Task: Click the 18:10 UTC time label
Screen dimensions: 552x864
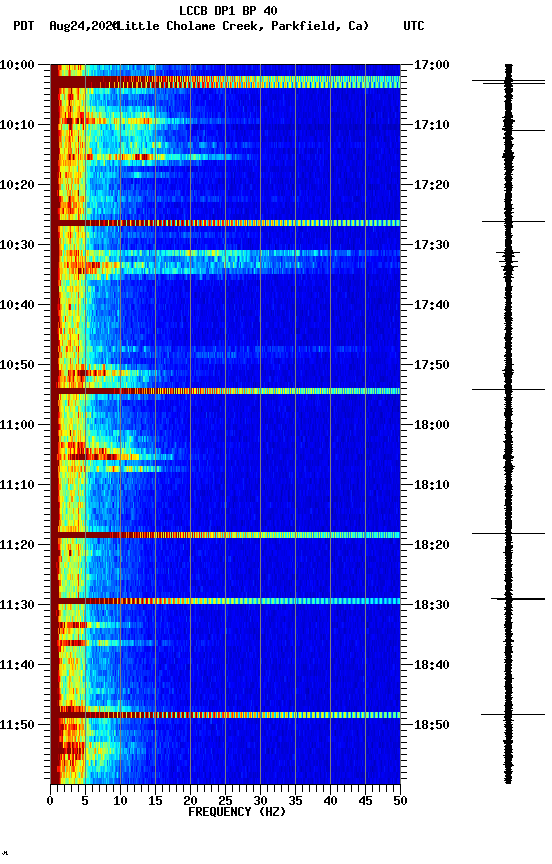Action: pos(432,485)
